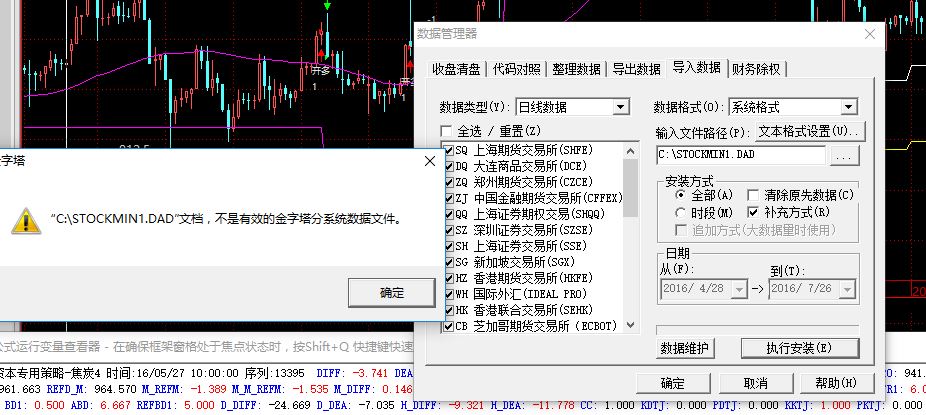Viewport: 926px width, 415px height.
Task: Click the browse "..." button beside file path
Action: [844, 156]
